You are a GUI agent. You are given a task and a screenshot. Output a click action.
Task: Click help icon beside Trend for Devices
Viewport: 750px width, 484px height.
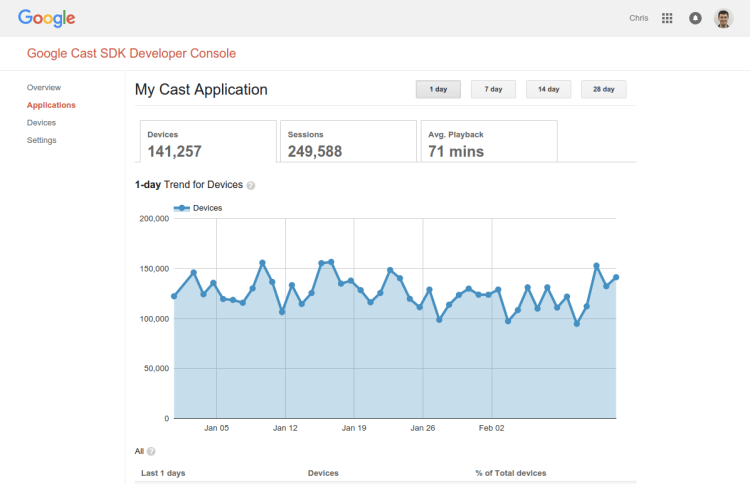click(251, 186)
